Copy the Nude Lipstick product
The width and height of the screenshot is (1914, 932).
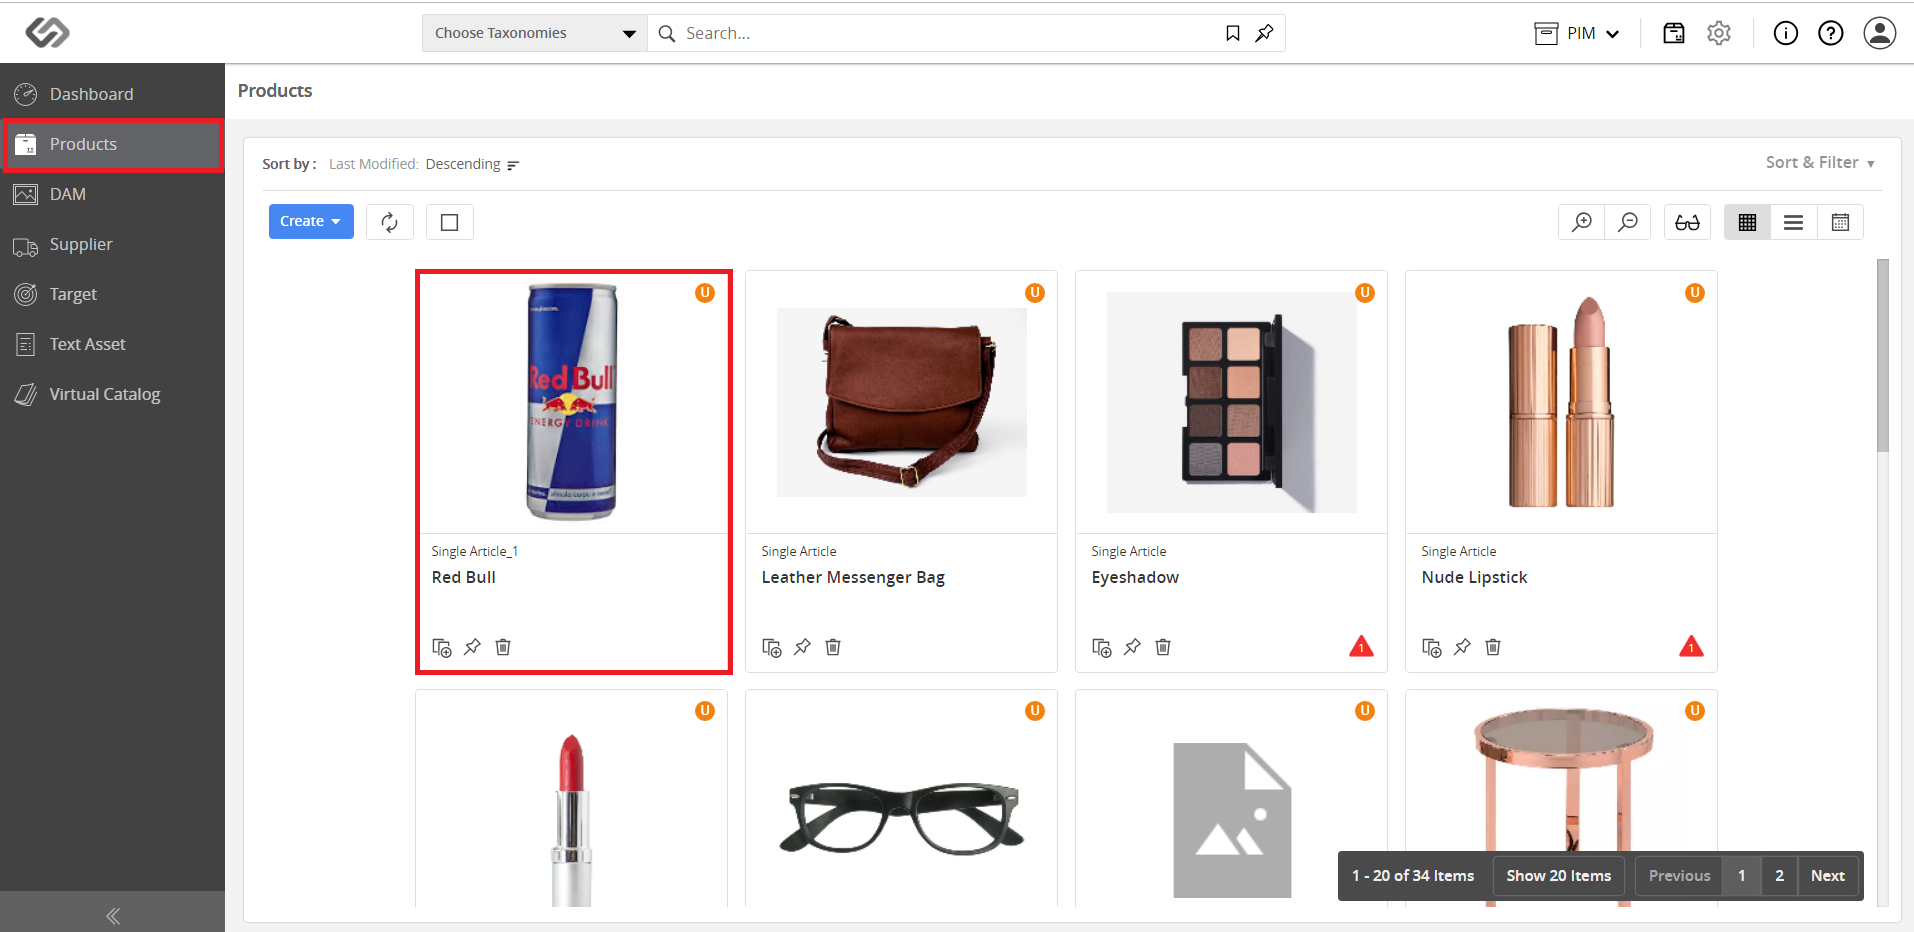click(x=1432, y=647)
